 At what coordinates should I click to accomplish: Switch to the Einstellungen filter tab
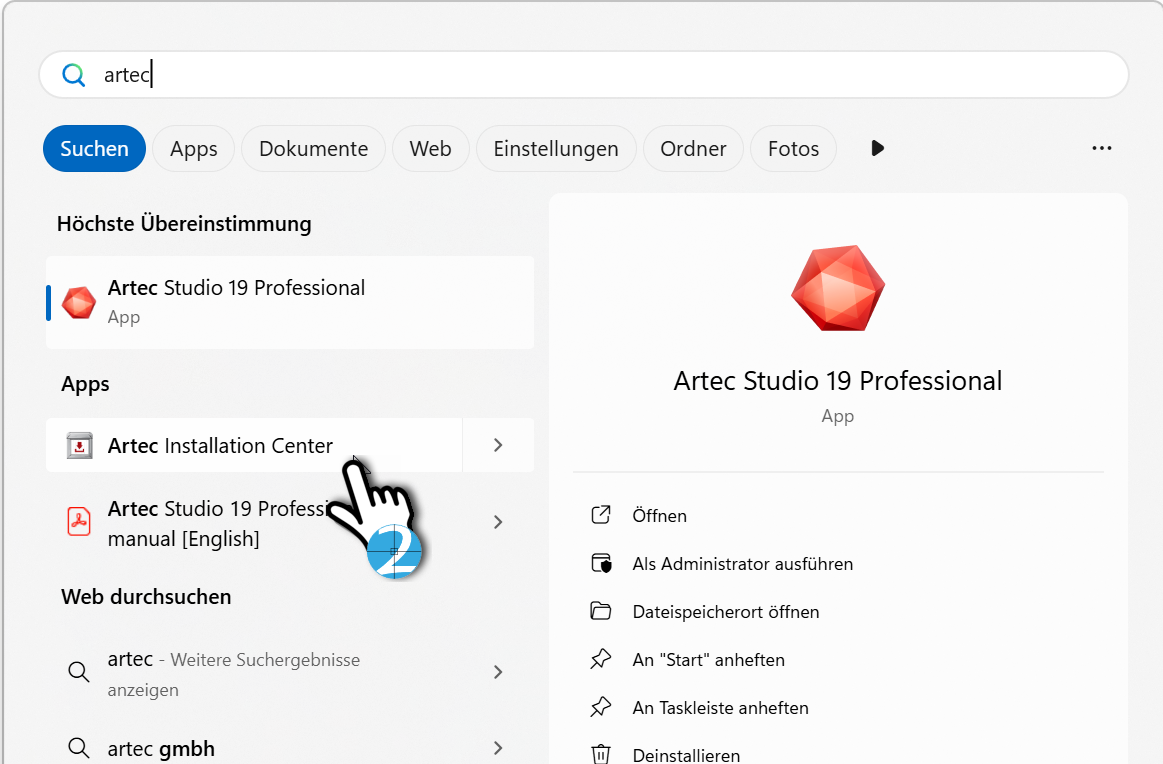tap(556, 148)
